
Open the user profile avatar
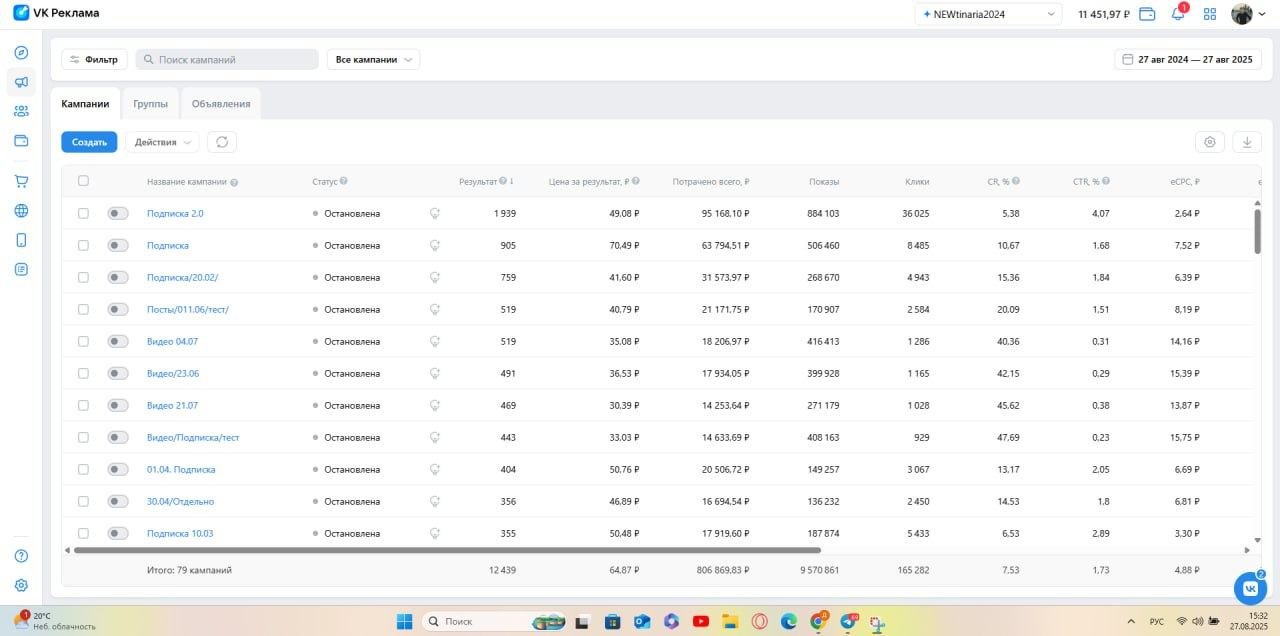coord(1242,14)
